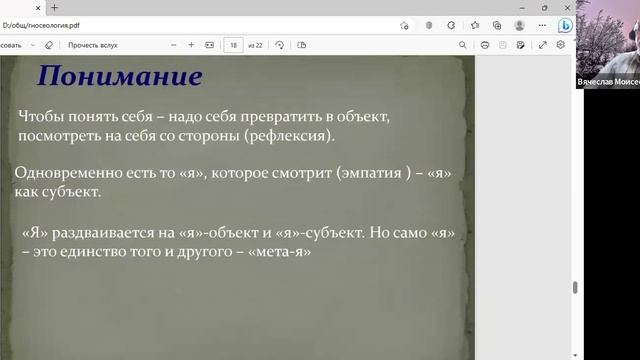Click the scrollbar down arrow
This screenshot has width=640, height=360.
(x=575, y=356)
